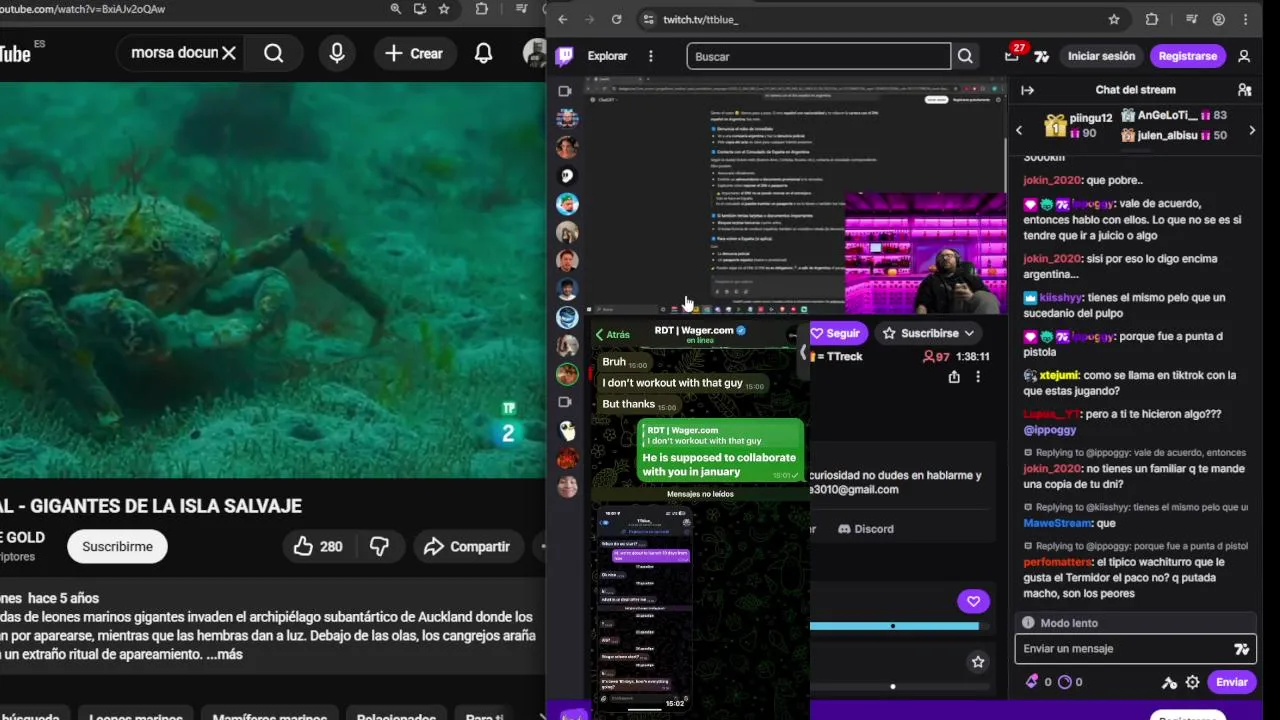Click username perfomatters in chat

[1058, 562]
